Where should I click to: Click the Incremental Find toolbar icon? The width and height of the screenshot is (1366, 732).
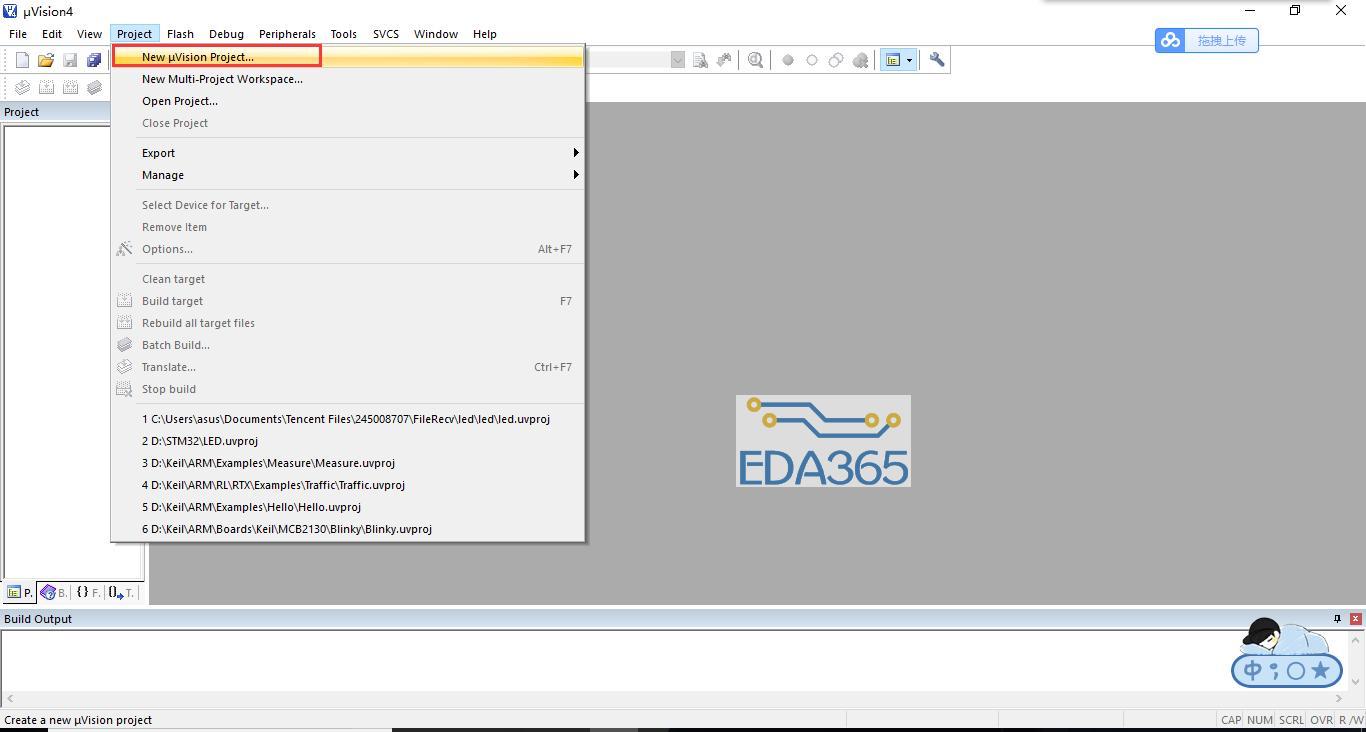click(724, 60)
